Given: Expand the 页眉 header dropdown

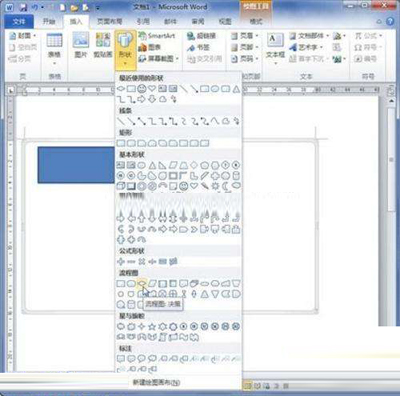Looking at the screenshot, I should click(x=245, y=36).
